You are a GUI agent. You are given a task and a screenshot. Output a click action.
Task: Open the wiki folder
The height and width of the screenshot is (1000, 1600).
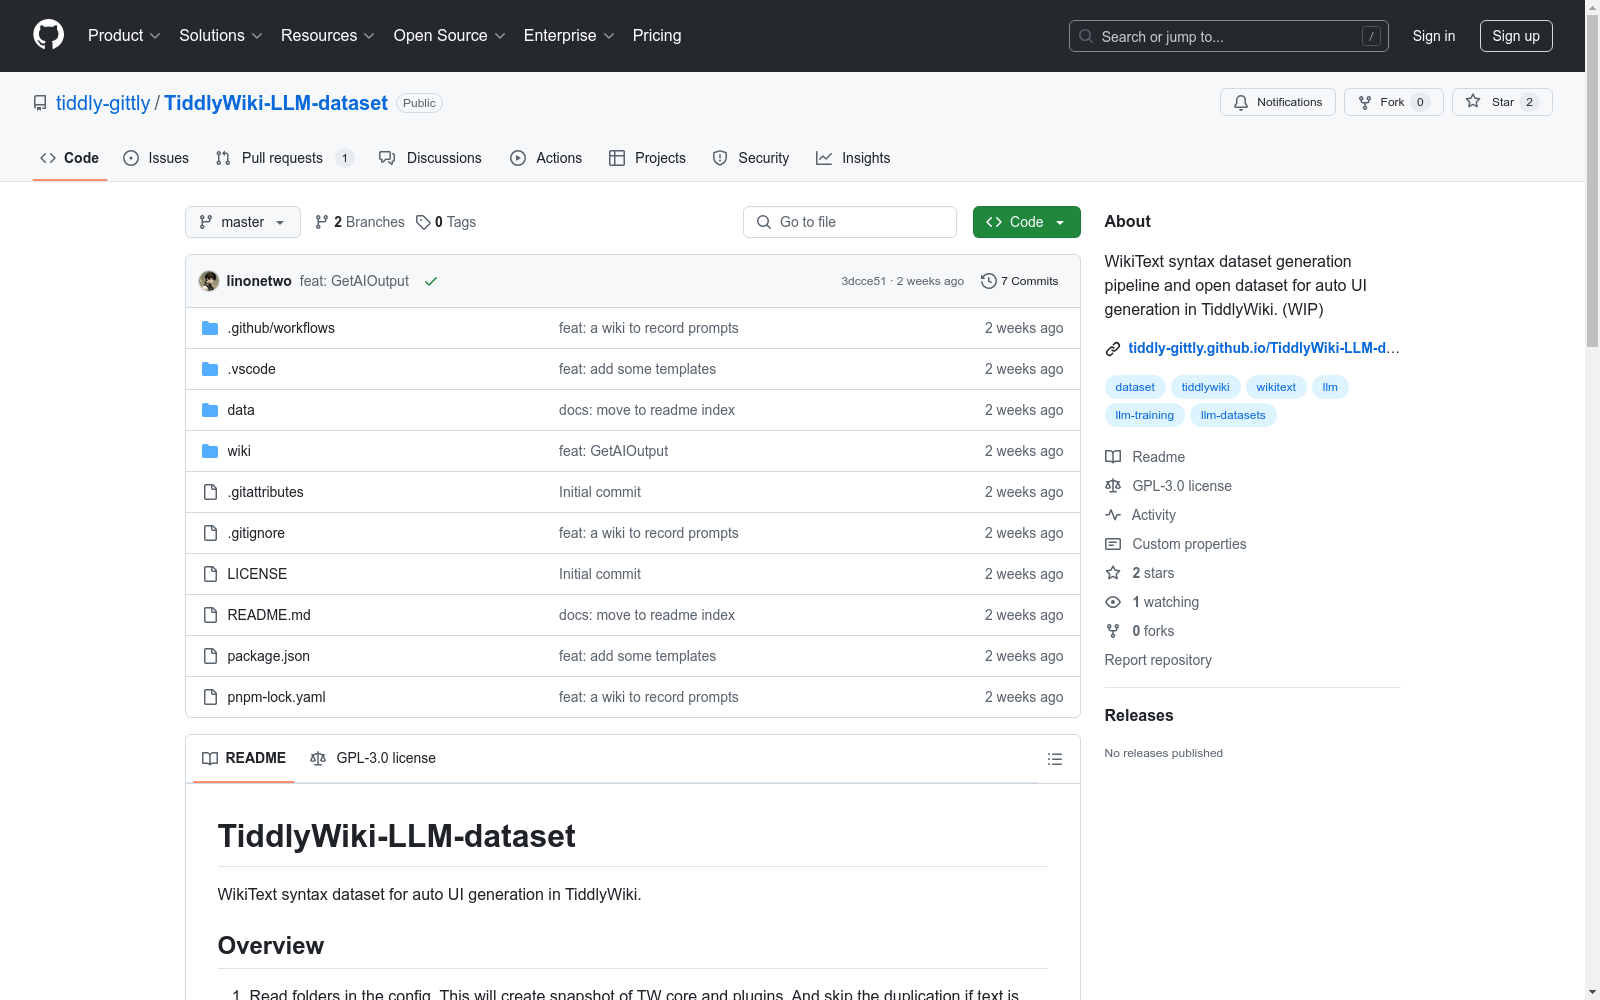click(239, 451)
